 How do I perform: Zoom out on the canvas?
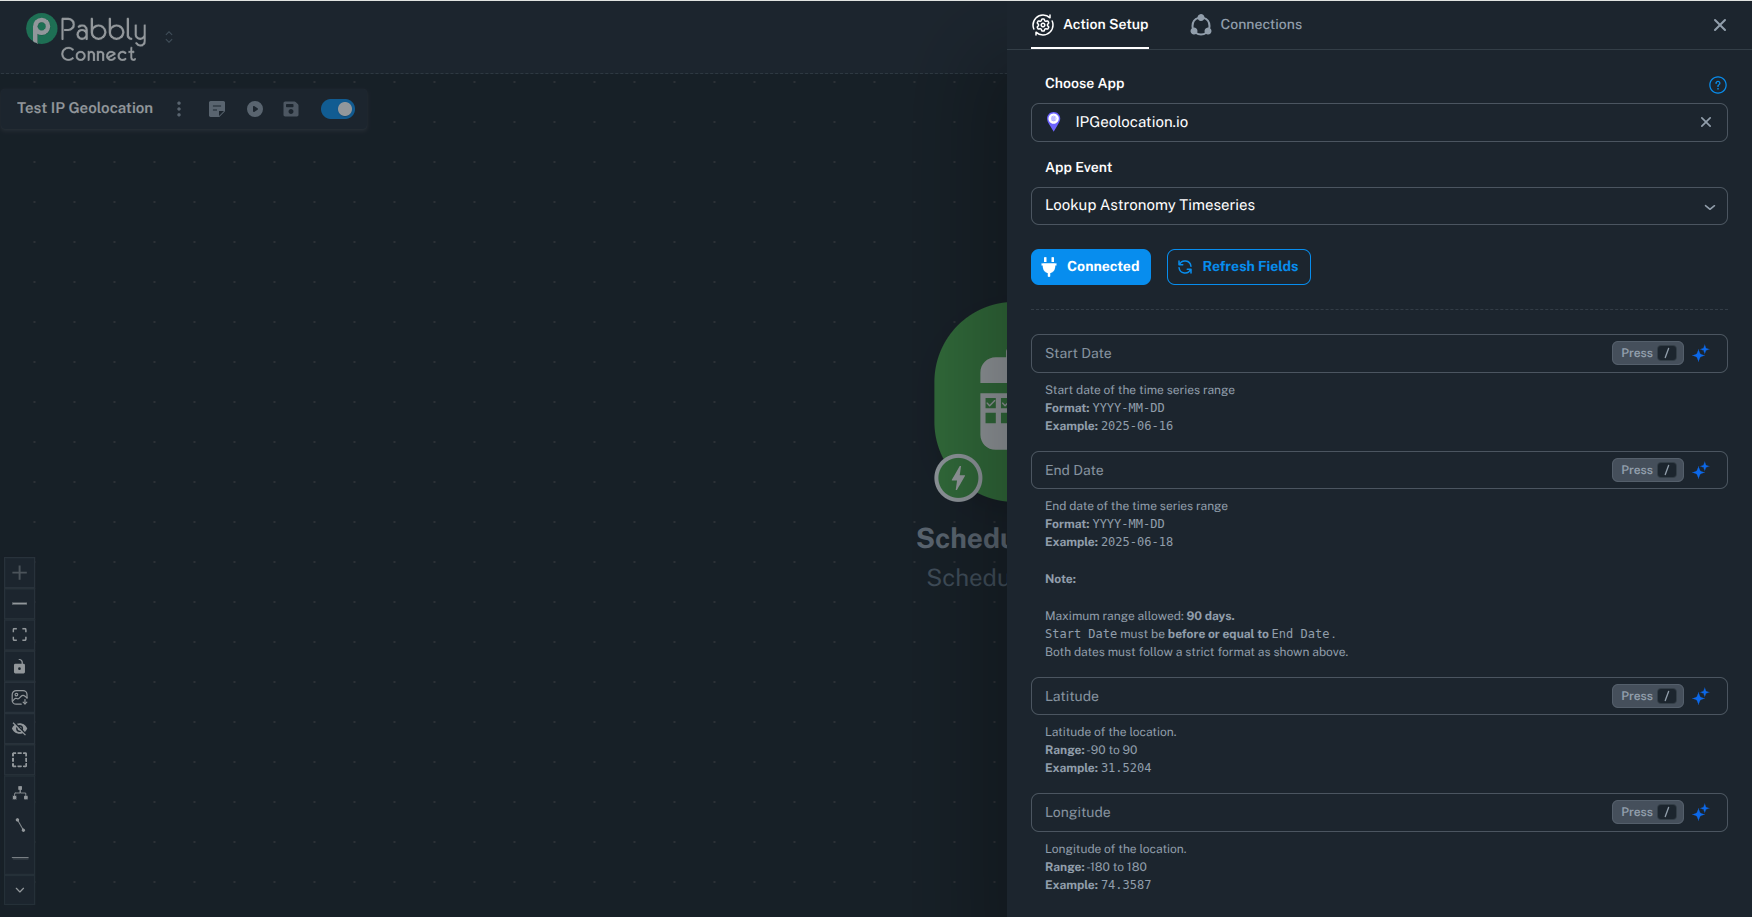pyautogui.click(x=20, y=604)
